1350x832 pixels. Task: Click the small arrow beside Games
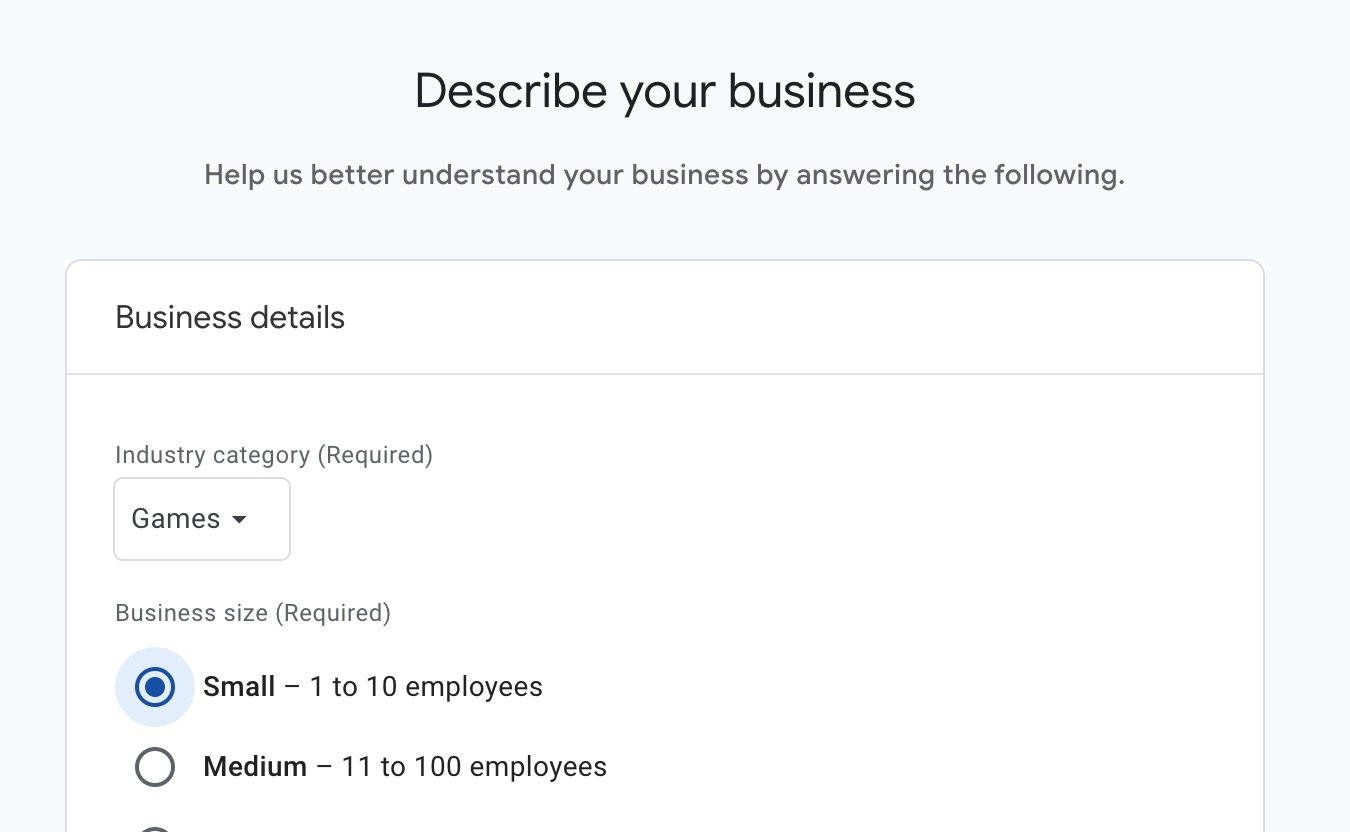click(239, 520)
